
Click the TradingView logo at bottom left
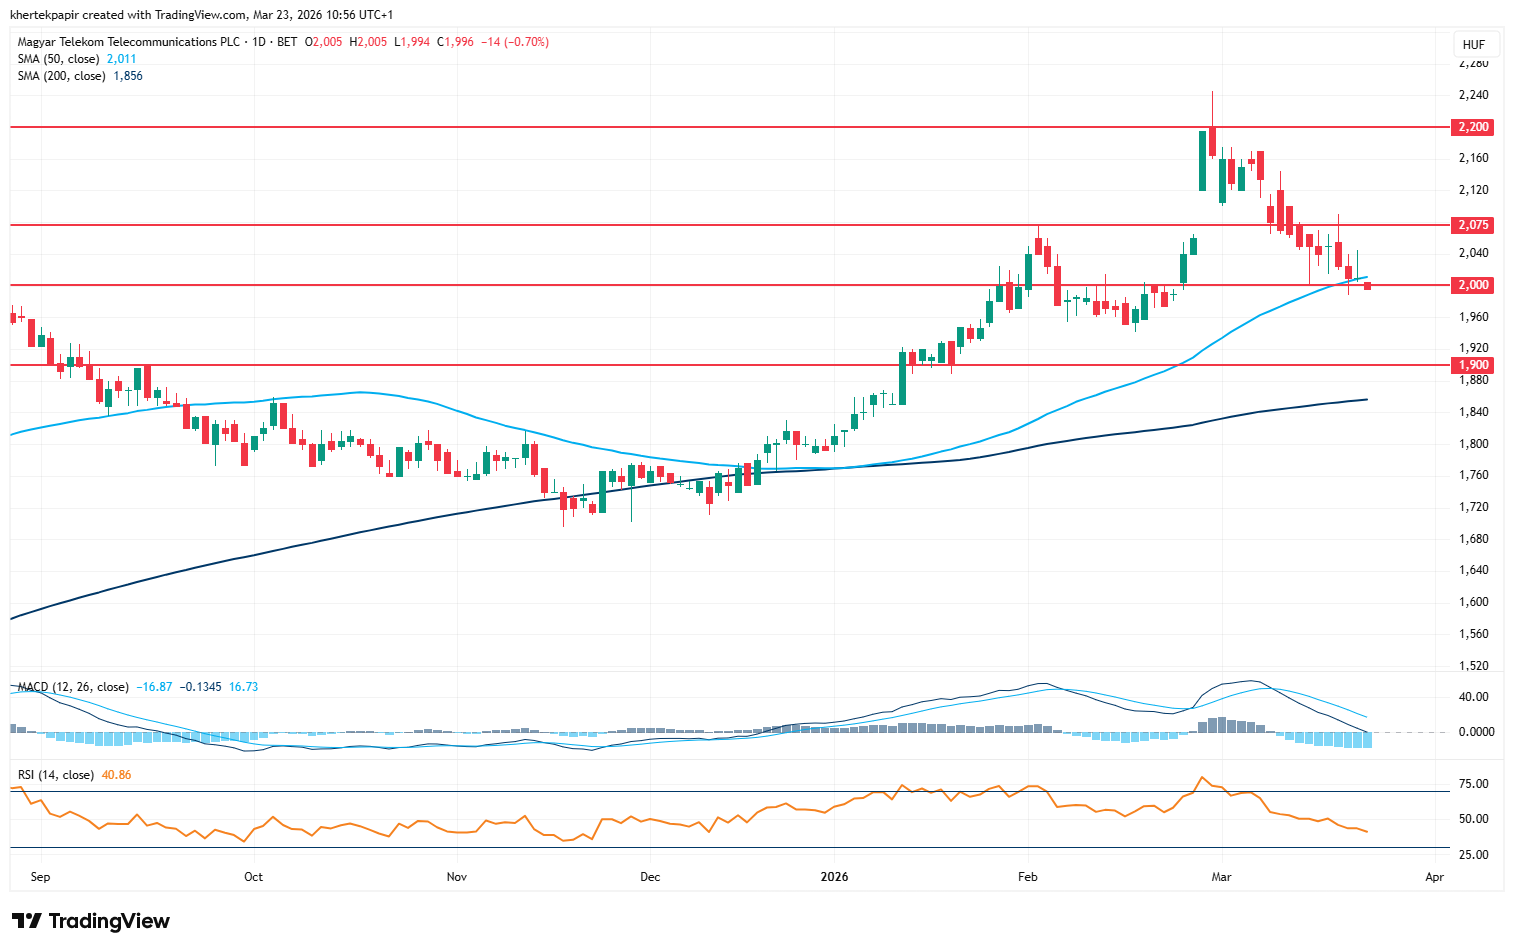(x=91, y=921)
